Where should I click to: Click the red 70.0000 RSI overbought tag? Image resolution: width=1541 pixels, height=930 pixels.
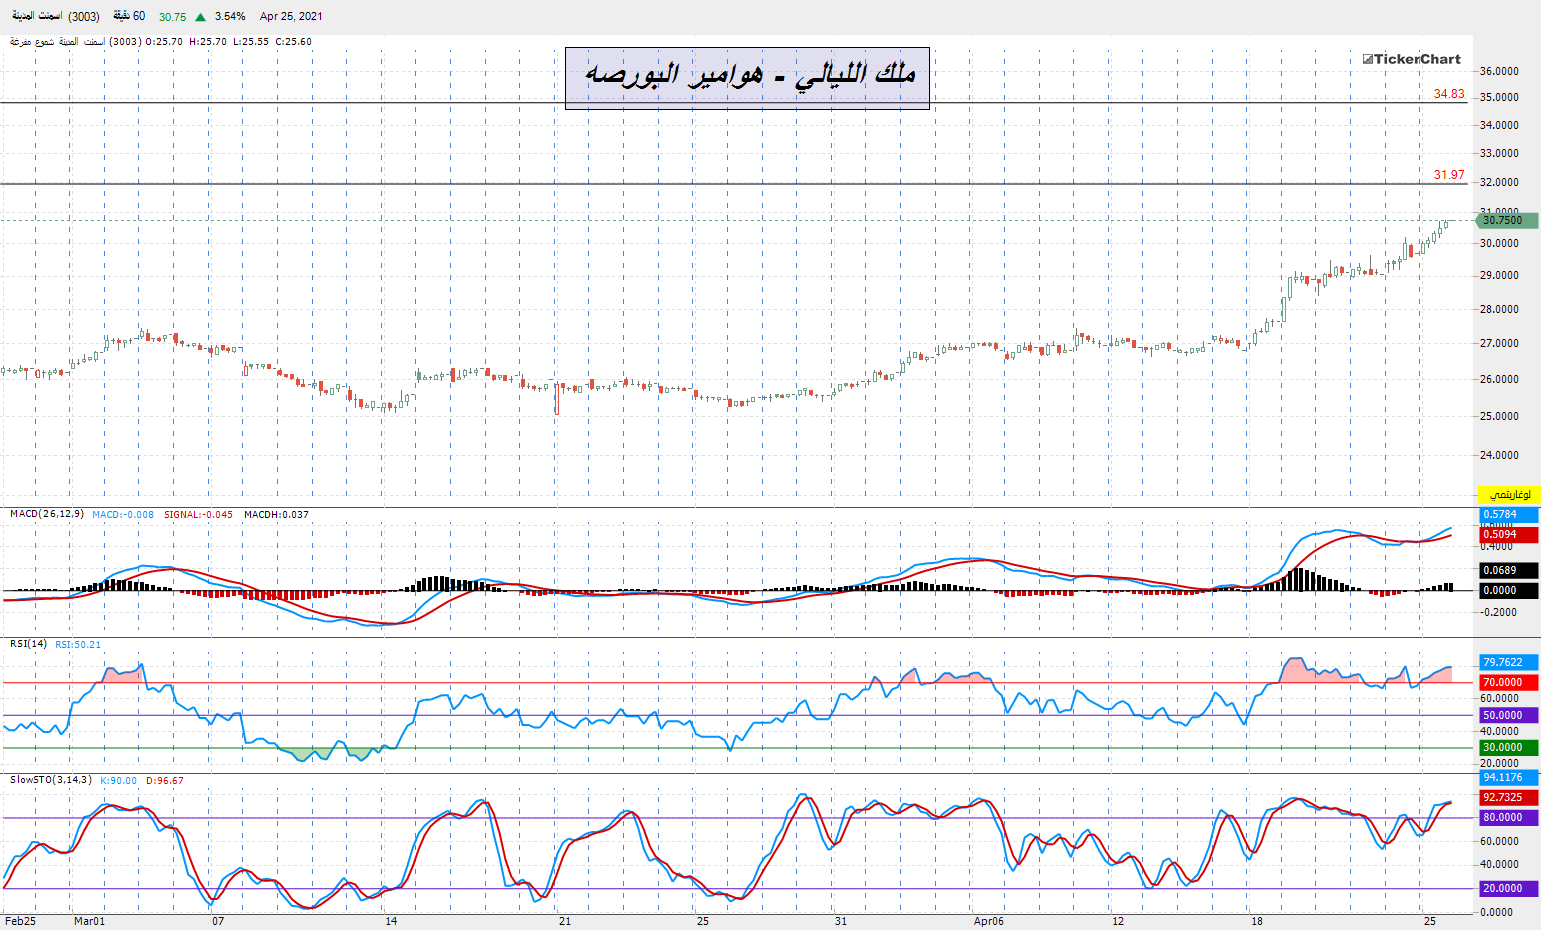[1508, 682]
